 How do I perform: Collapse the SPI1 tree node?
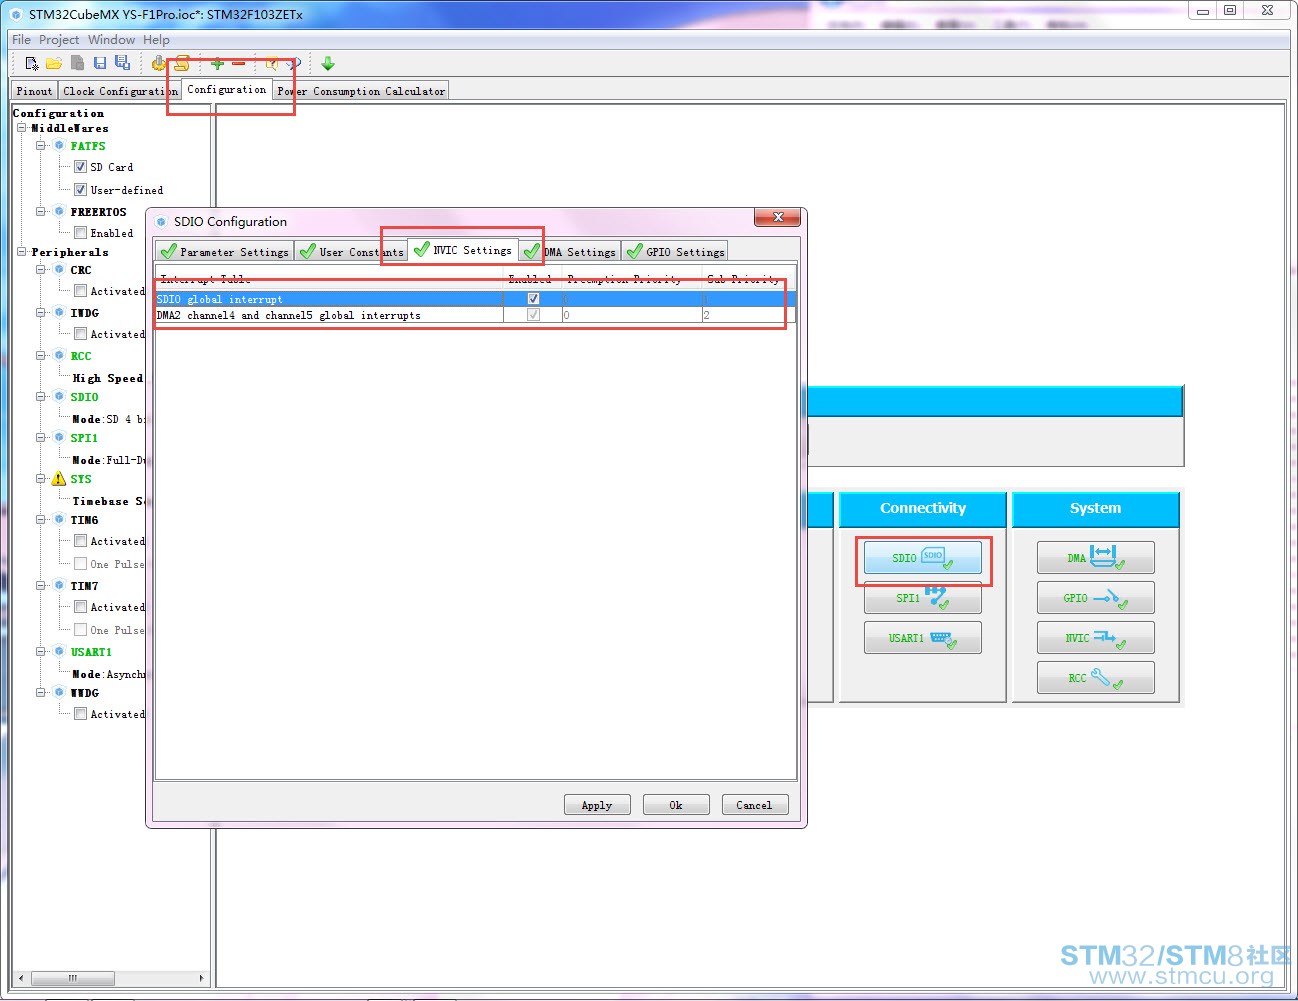[x=41, y=438]
